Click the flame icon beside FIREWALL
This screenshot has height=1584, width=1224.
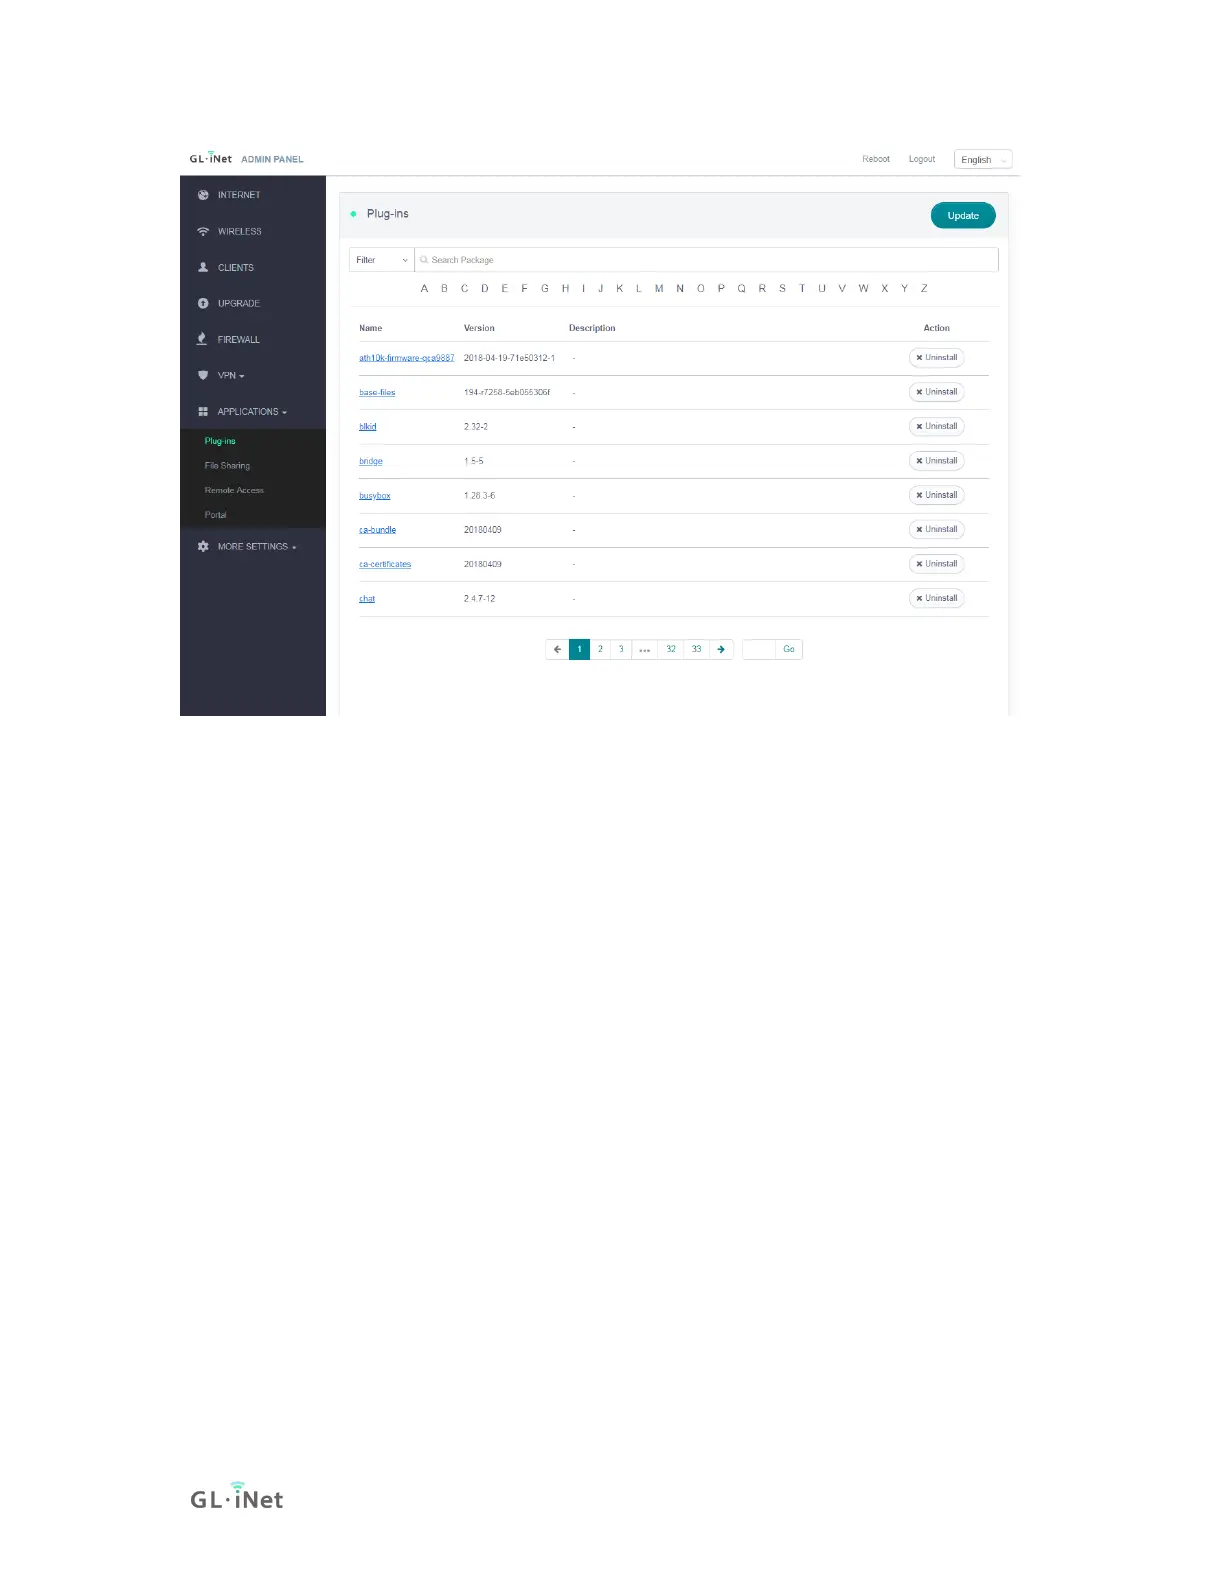coord(202,339)
